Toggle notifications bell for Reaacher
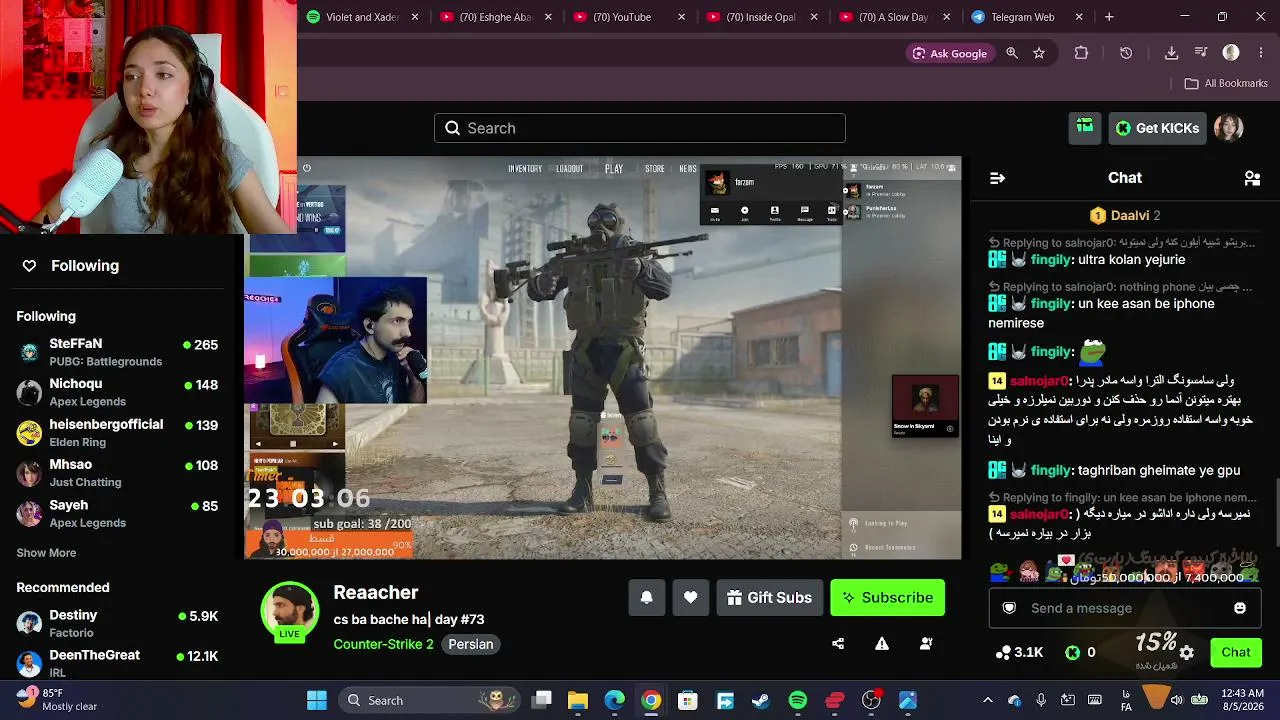Screen dimensions: 1280x720 [x=647, y=598]
